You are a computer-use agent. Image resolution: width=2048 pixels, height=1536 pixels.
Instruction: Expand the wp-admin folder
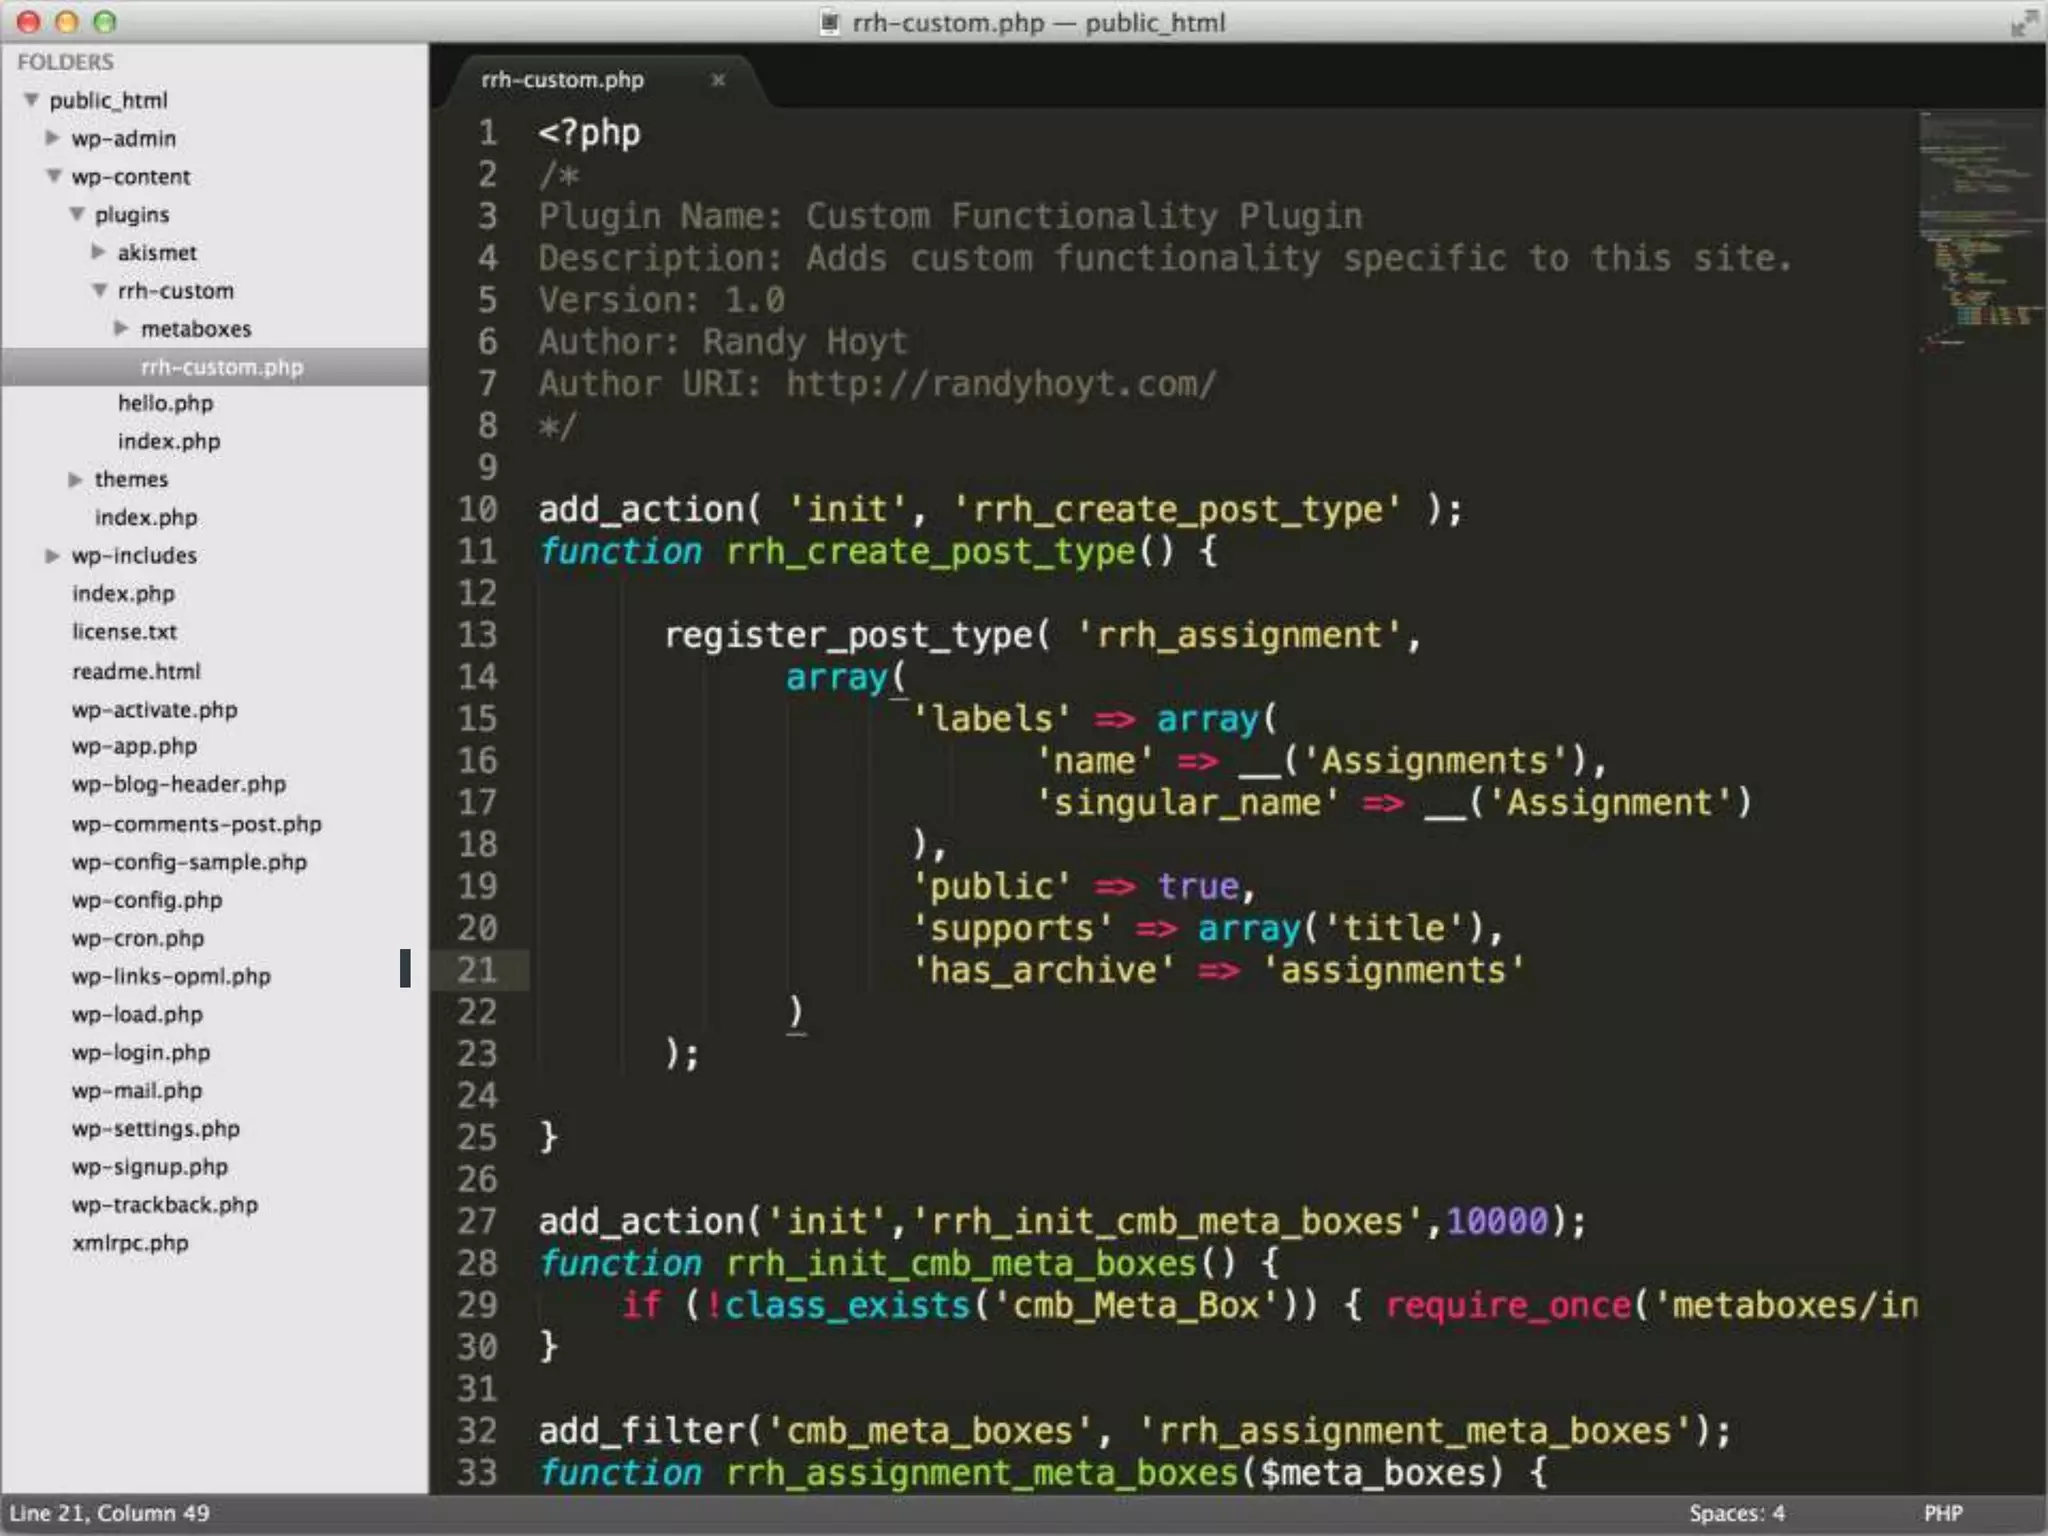[53, 138]
